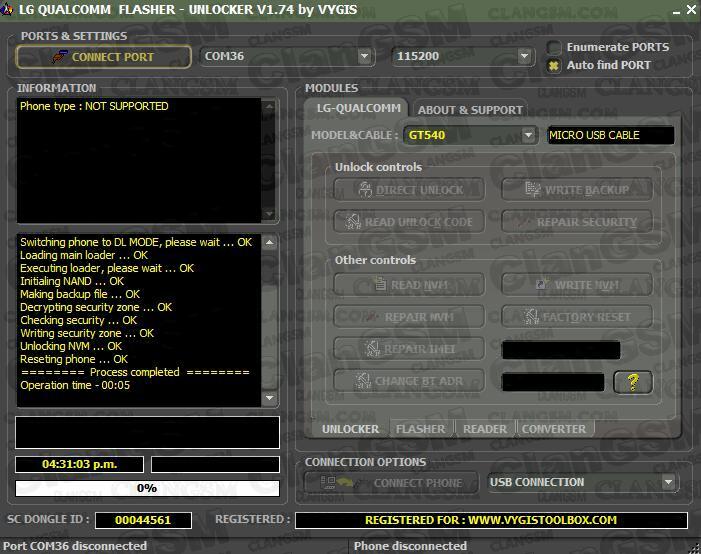This screenshot has width=701, height=554.
Task: Enable the Enumerate PORTS checkbox
Action: (x=553, y=47)
